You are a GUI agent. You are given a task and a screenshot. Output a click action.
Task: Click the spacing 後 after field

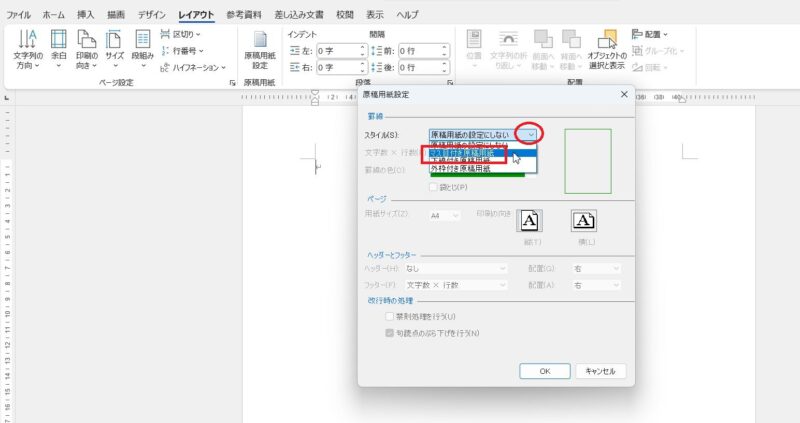tap(424, 67)
